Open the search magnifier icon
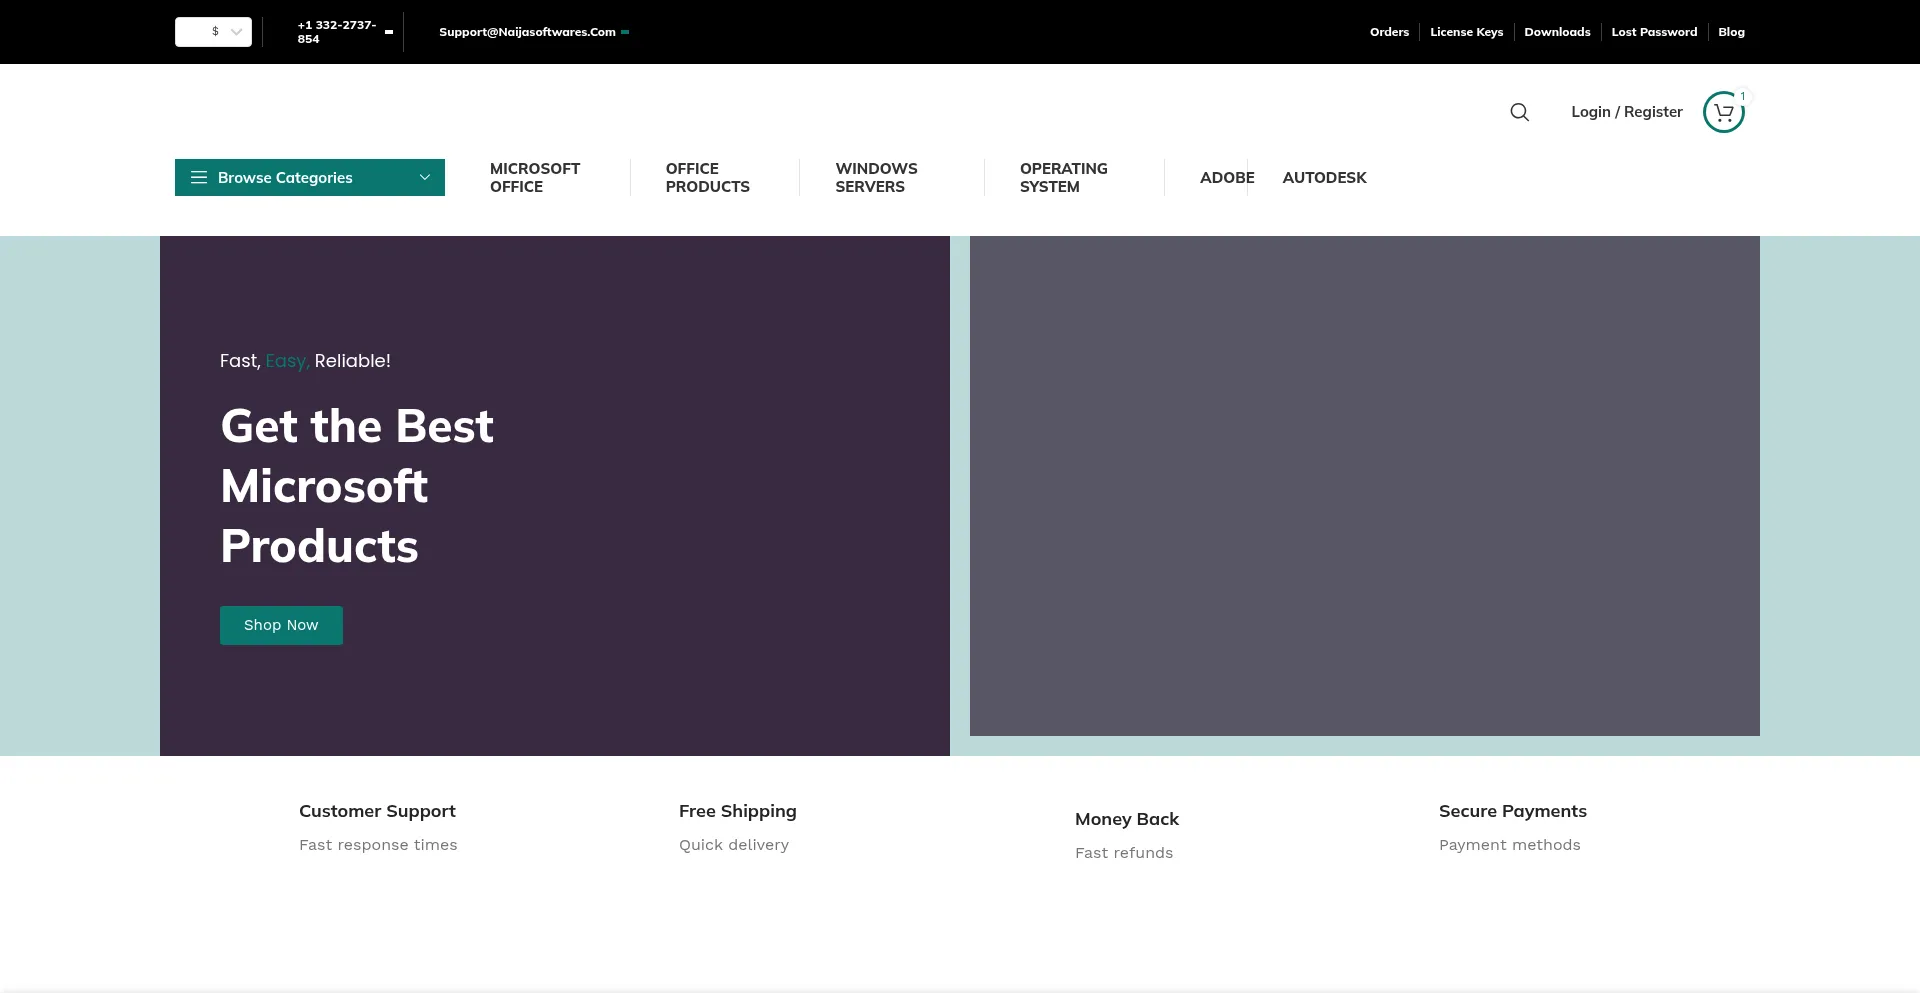This screenshot has height=993, width=1920. click(x=1519, y=112)
